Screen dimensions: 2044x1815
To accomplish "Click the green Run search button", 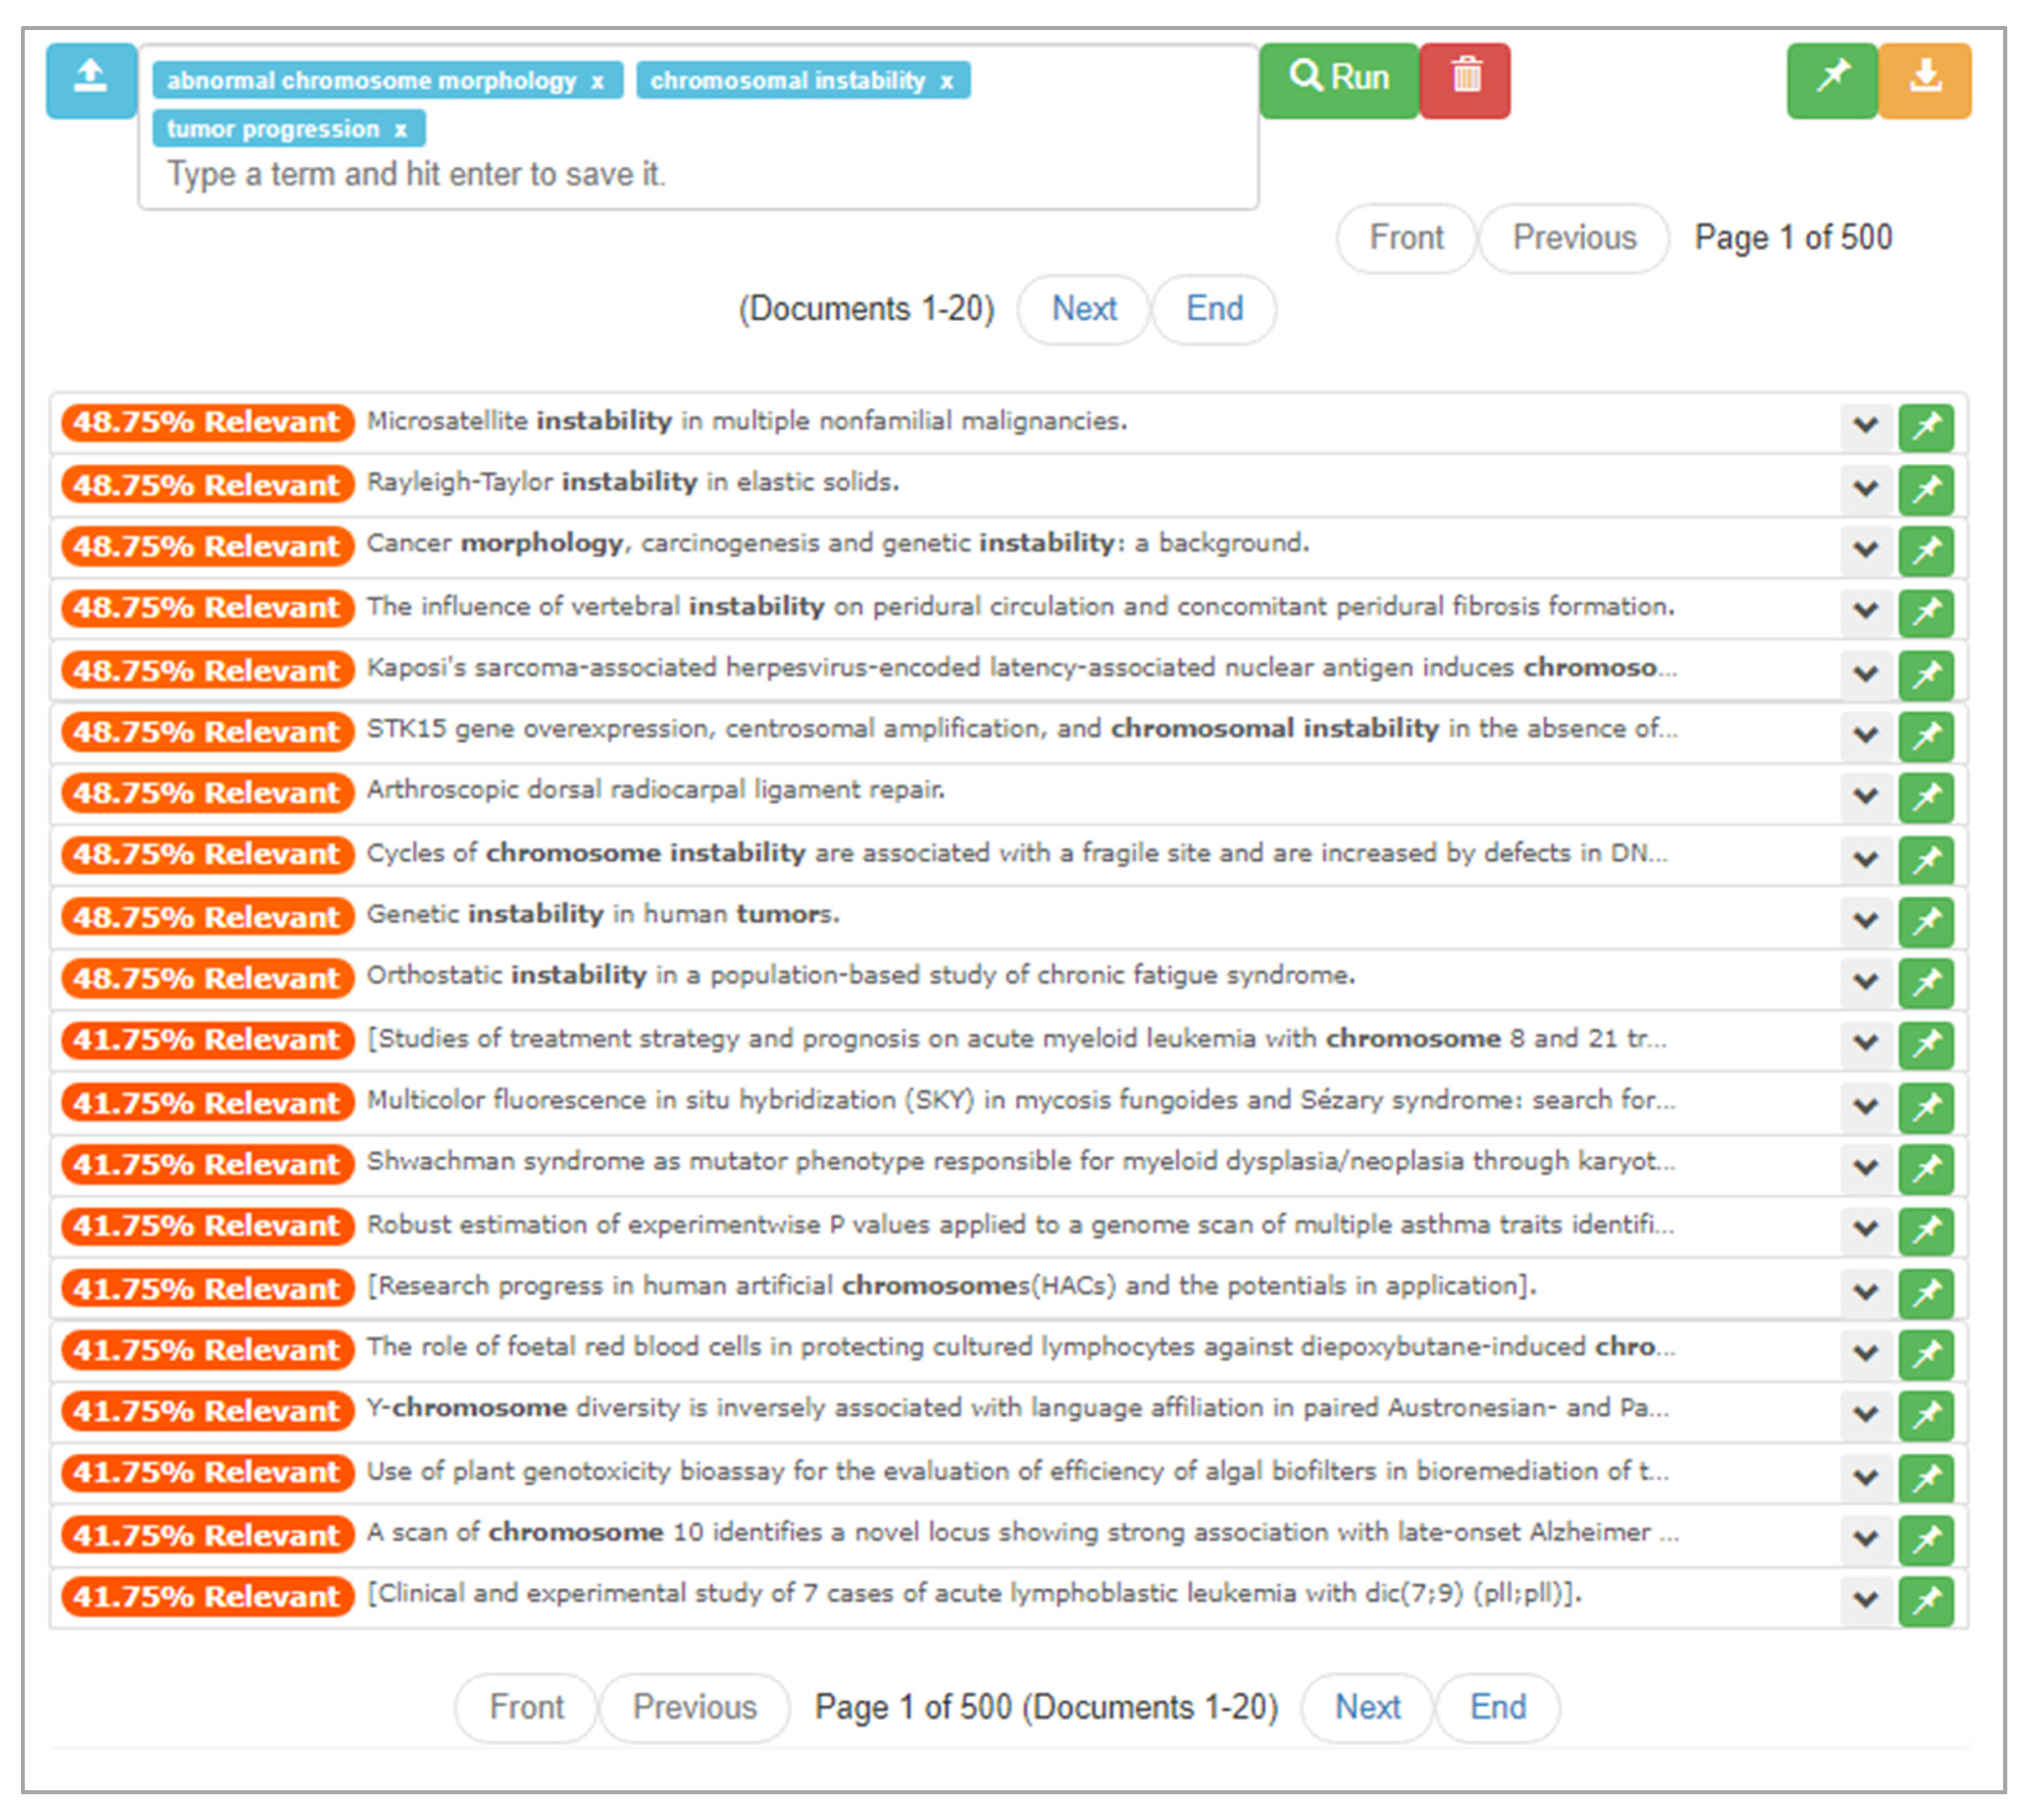I will (x=1339, y=80).
